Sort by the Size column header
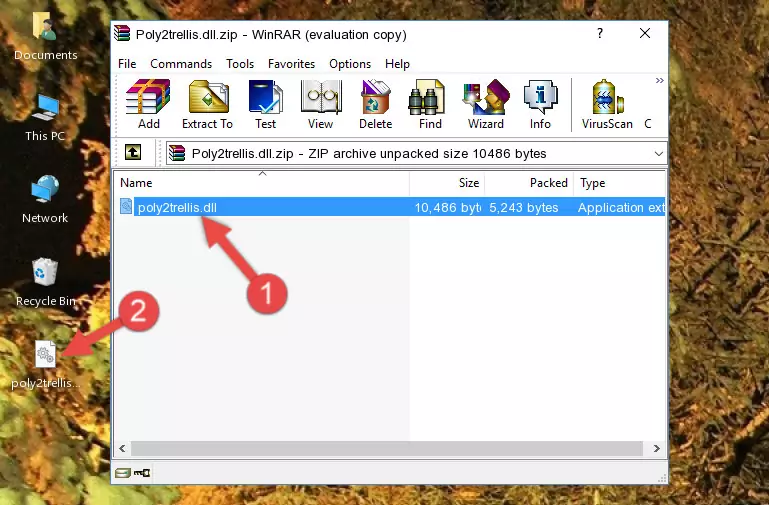The image size is (769, 505). point(447,183)
